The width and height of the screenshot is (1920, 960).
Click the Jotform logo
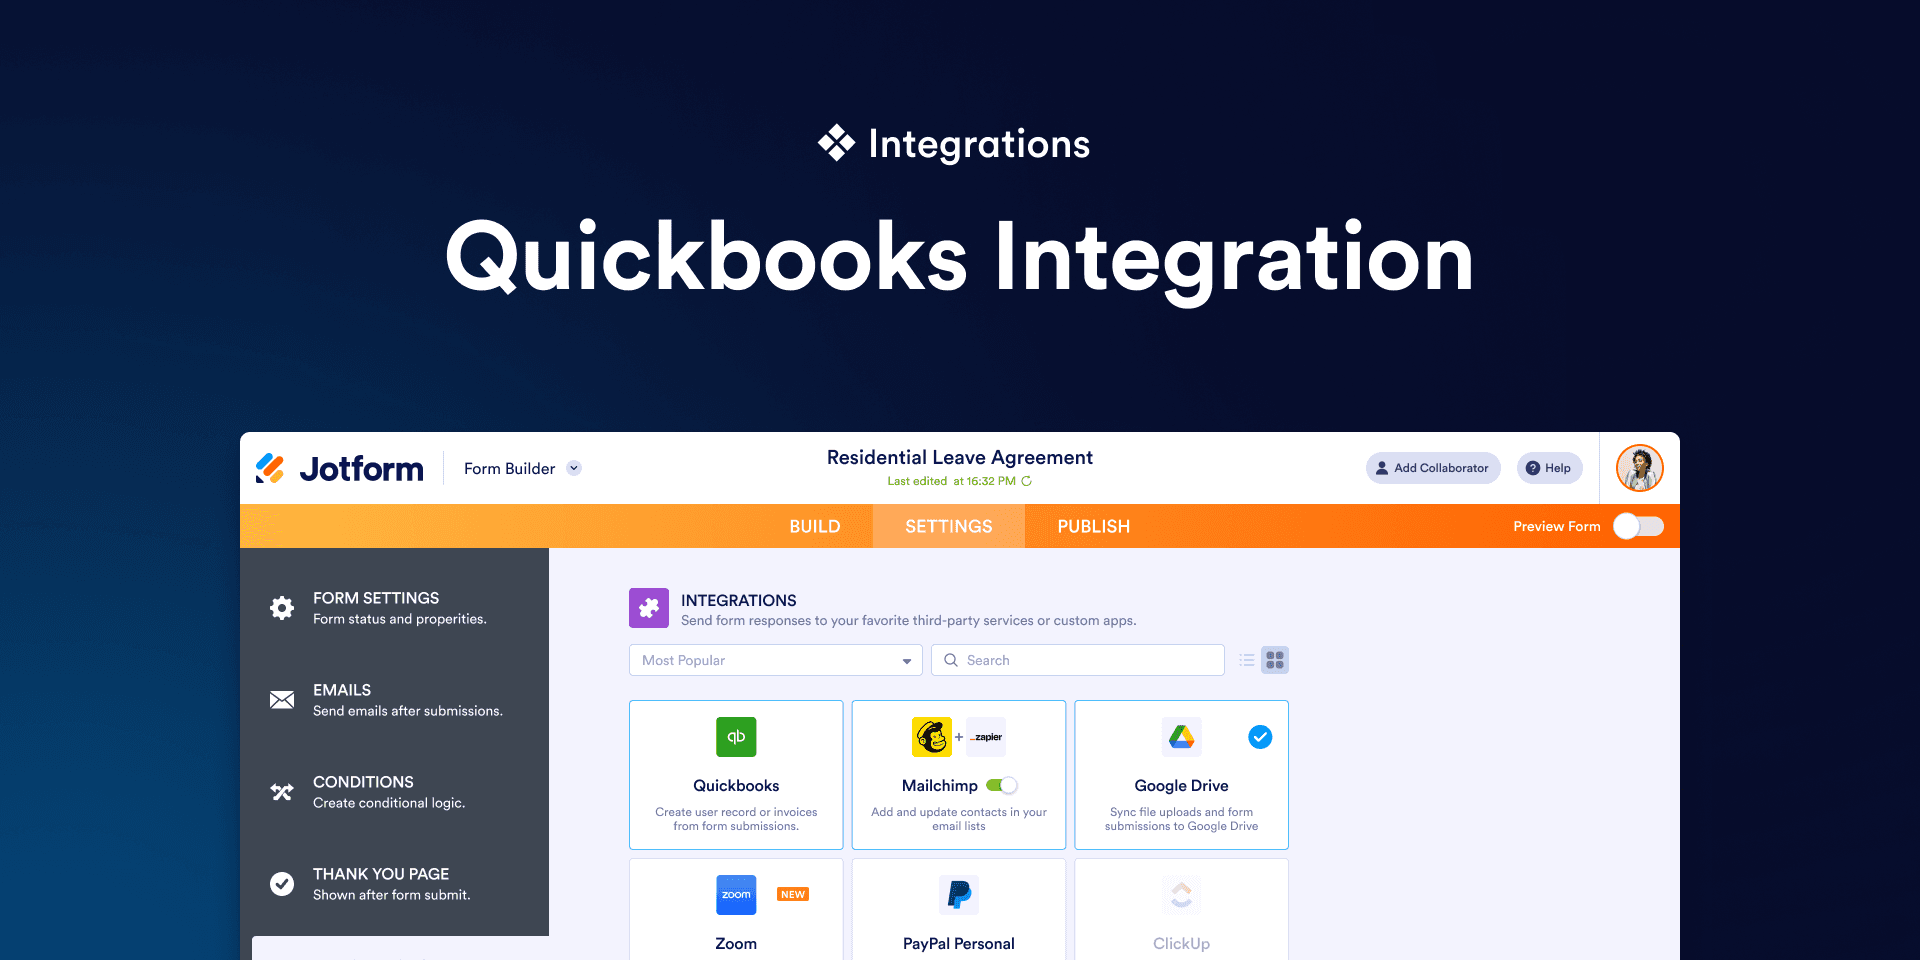[340, 468]
